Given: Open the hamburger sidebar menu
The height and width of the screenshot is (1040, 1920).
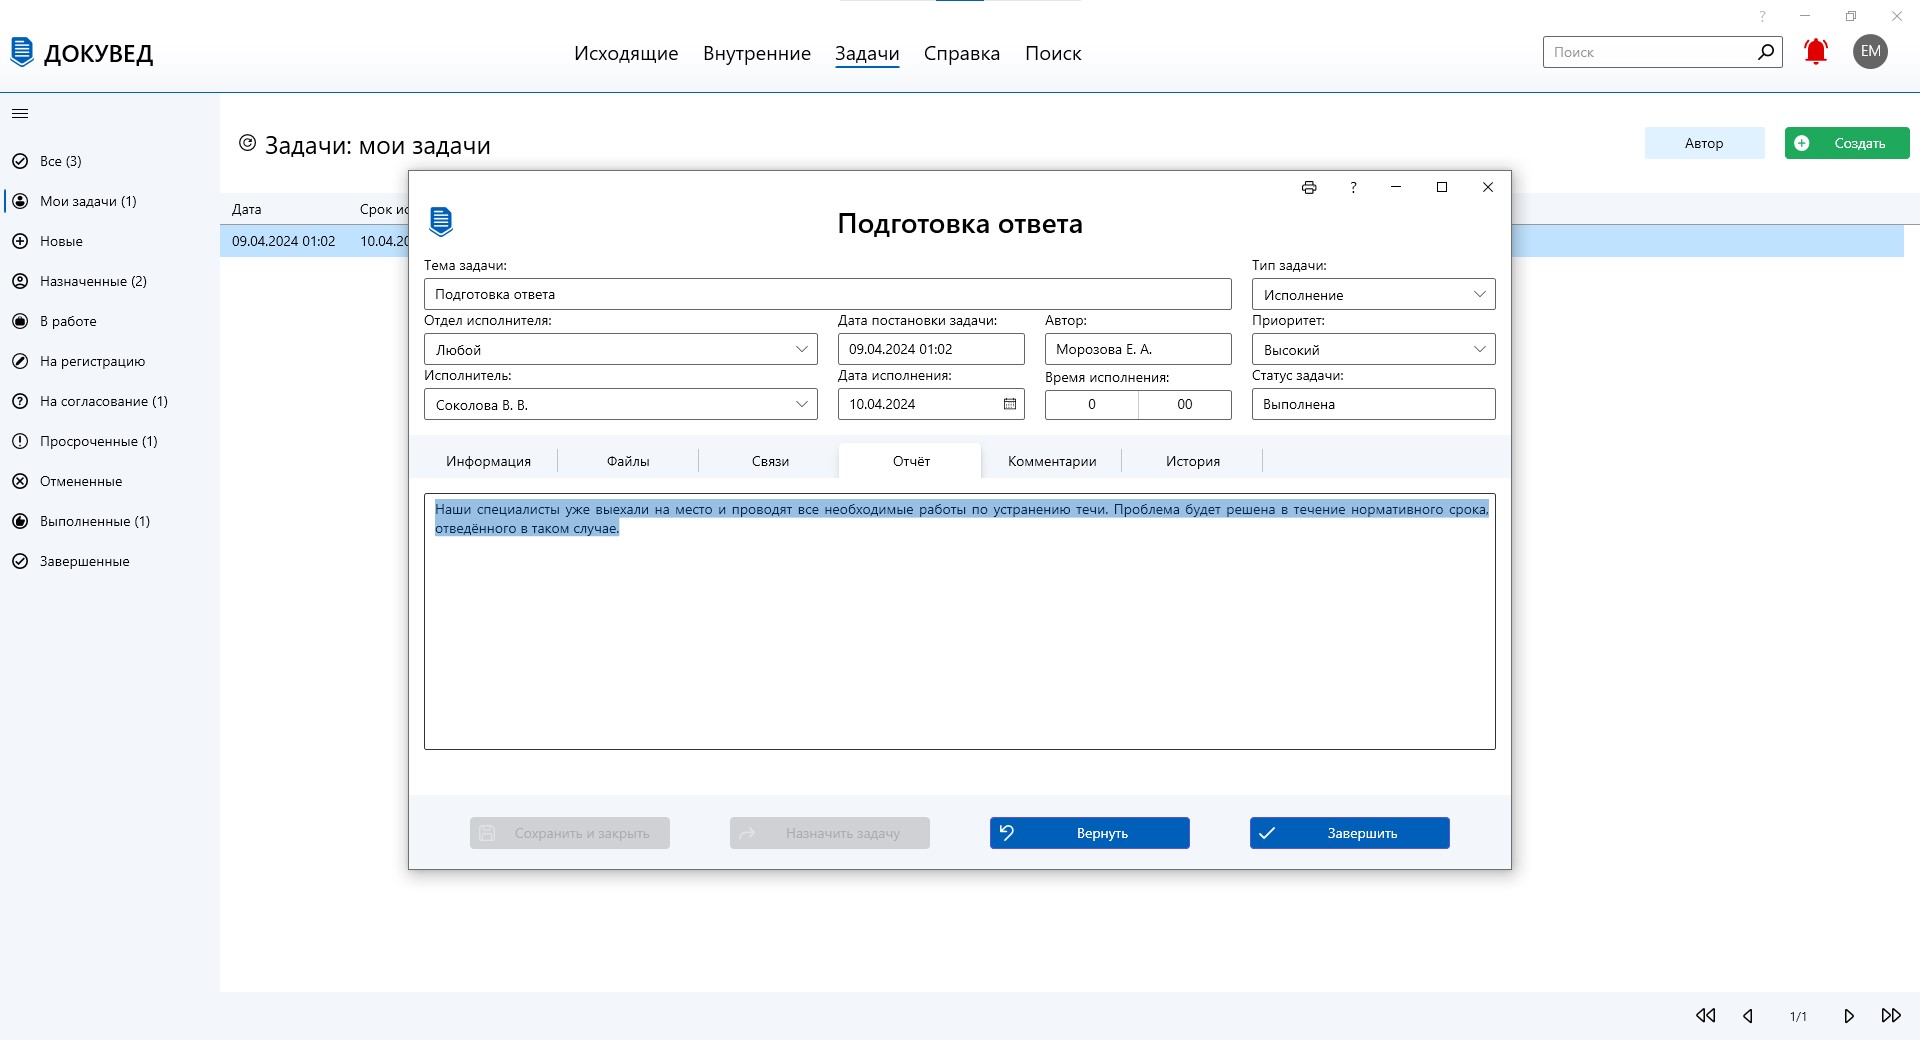Looking at the screenshot, I should (x=20, y=114).
